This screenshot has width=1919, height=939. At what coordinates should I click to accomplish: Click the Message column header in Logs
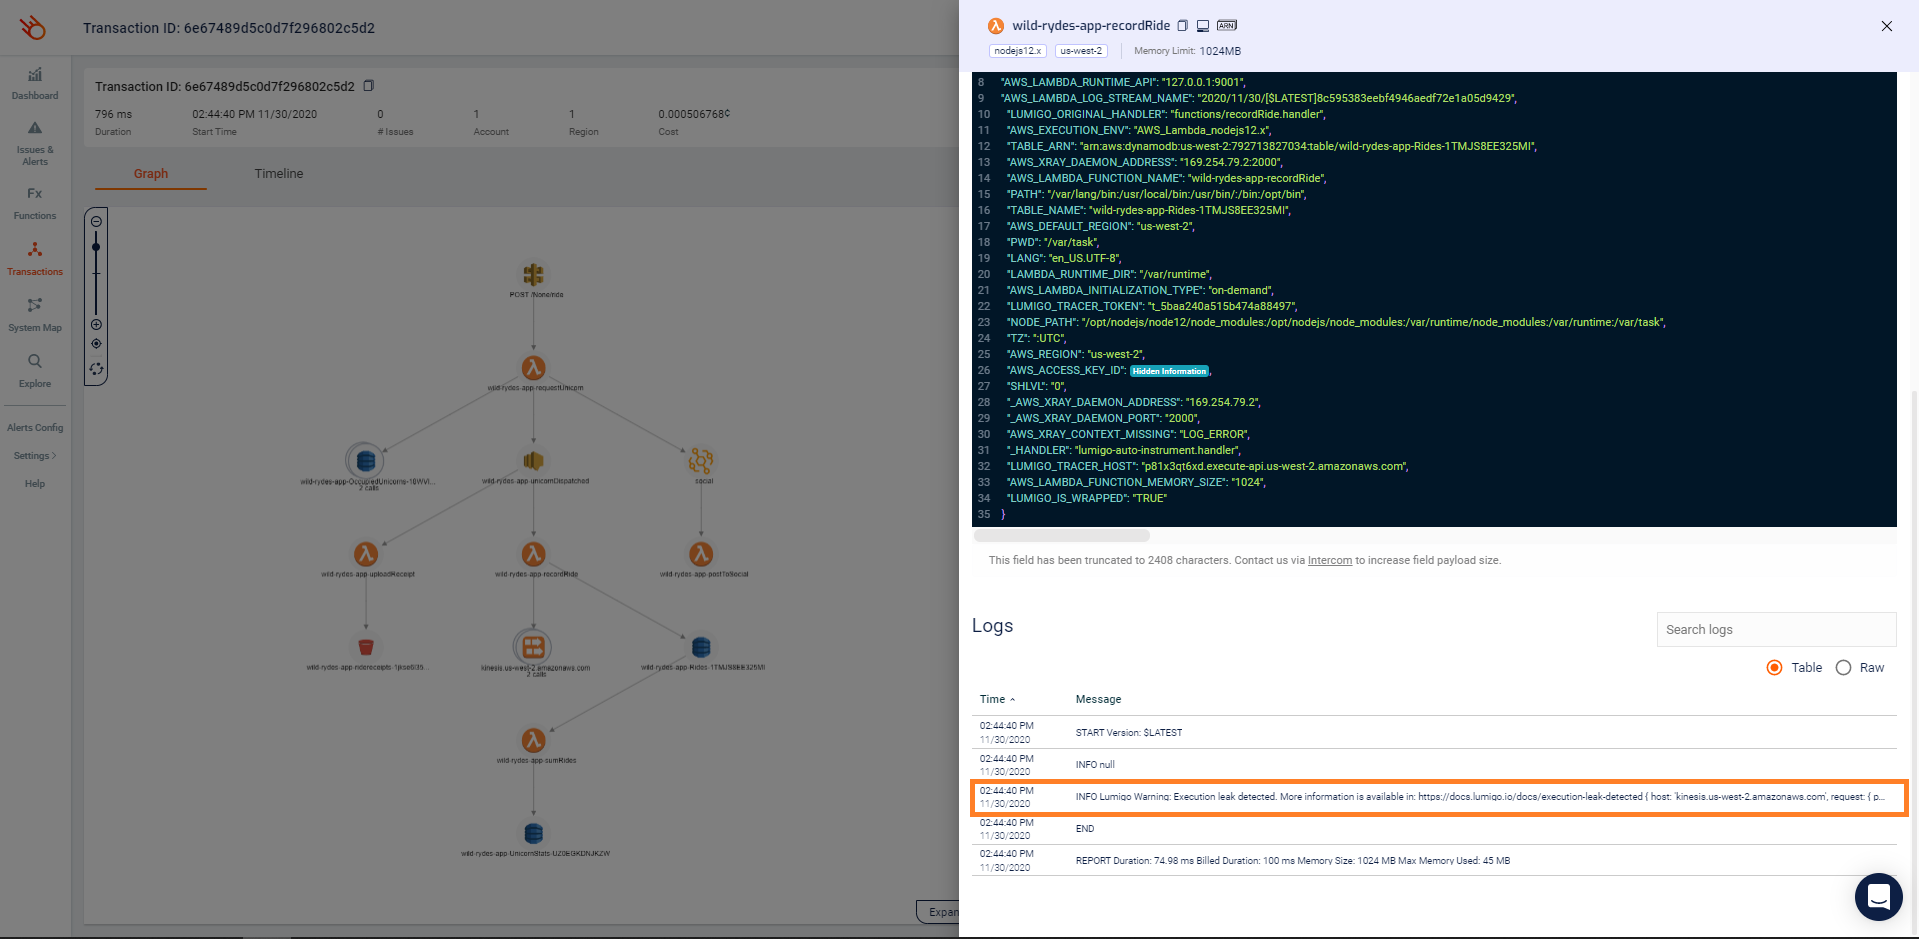click(x=1098, y=699)
